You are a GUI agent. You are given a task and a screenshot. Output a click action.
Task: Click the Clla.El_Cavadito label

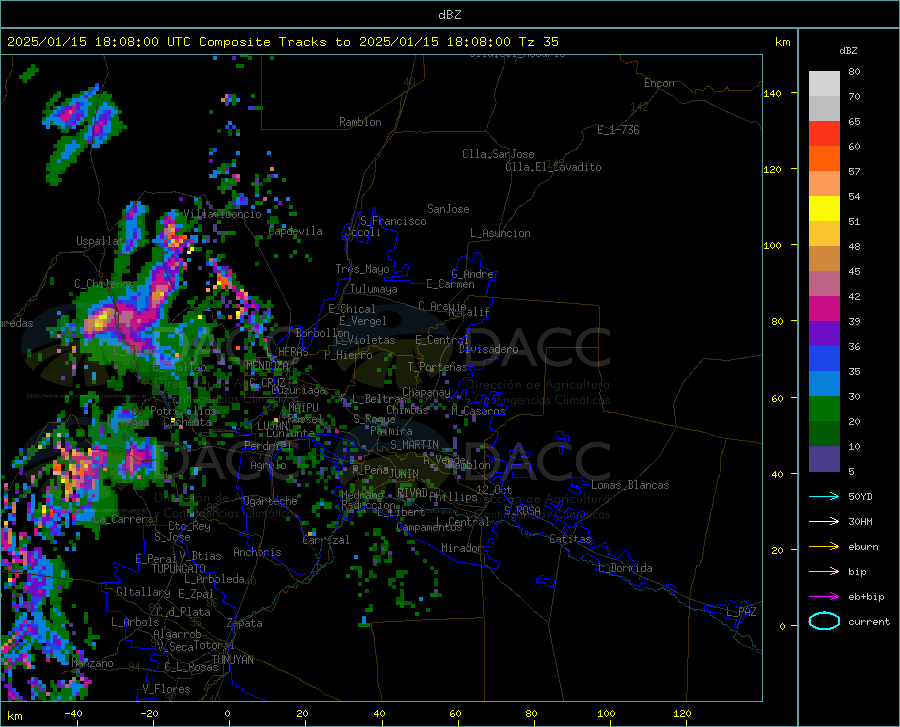click(553, 167)
